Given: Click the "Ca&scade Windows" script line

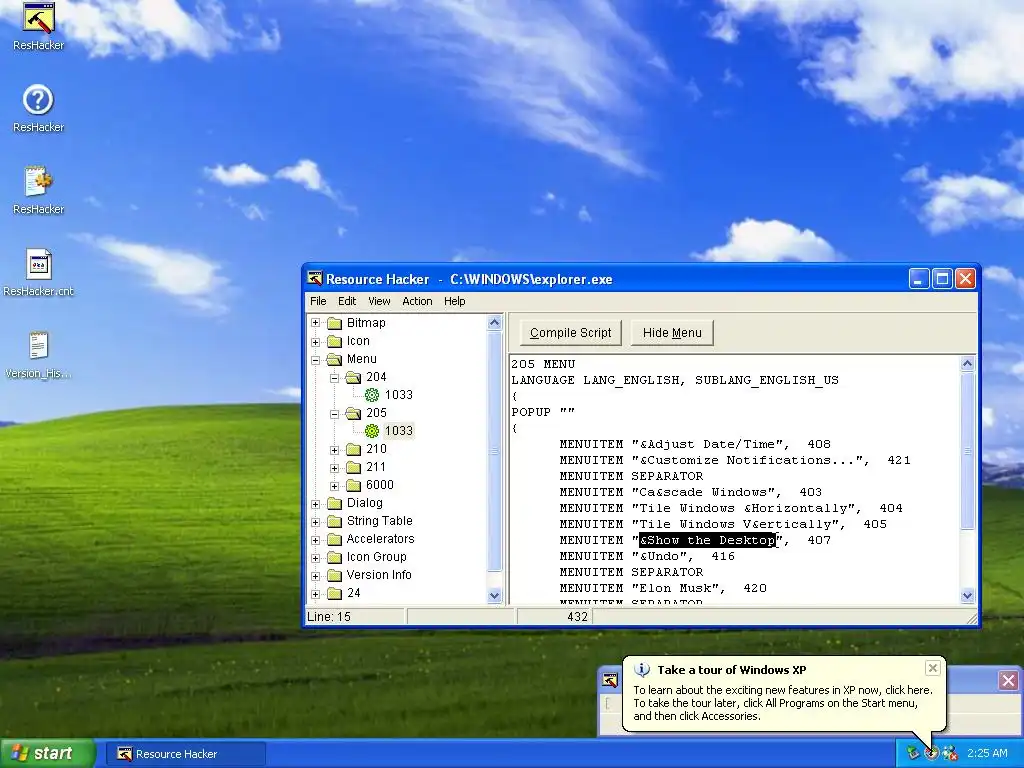Looking at the screenshot, I should click(x=690, y=492).
